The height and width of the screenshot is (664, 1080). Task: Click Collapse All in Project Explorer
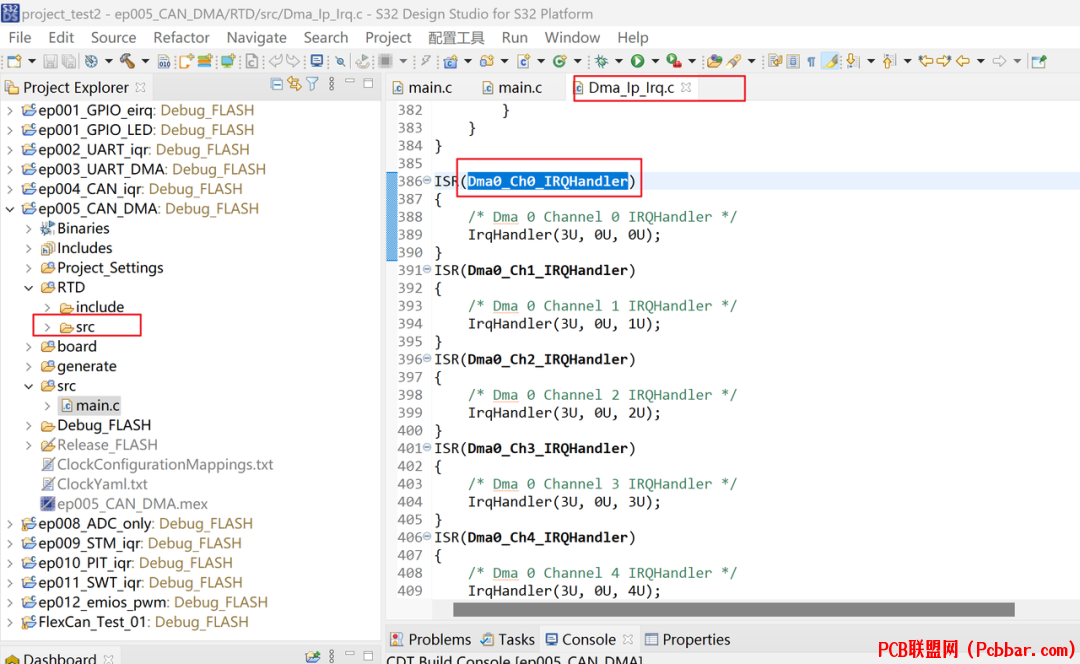(277, 85)
